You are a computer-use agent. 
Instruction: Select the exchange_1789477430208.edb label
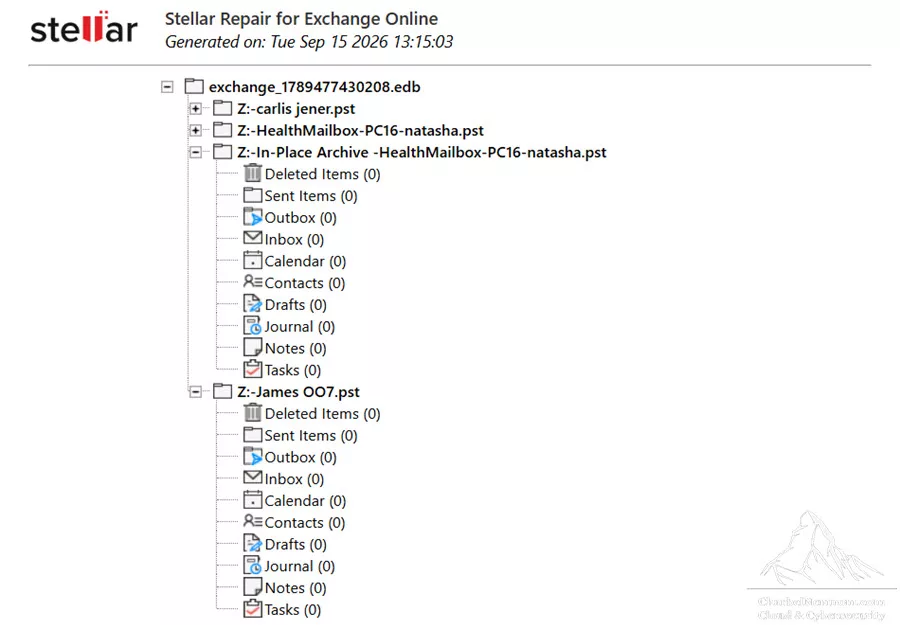point(315,87)
